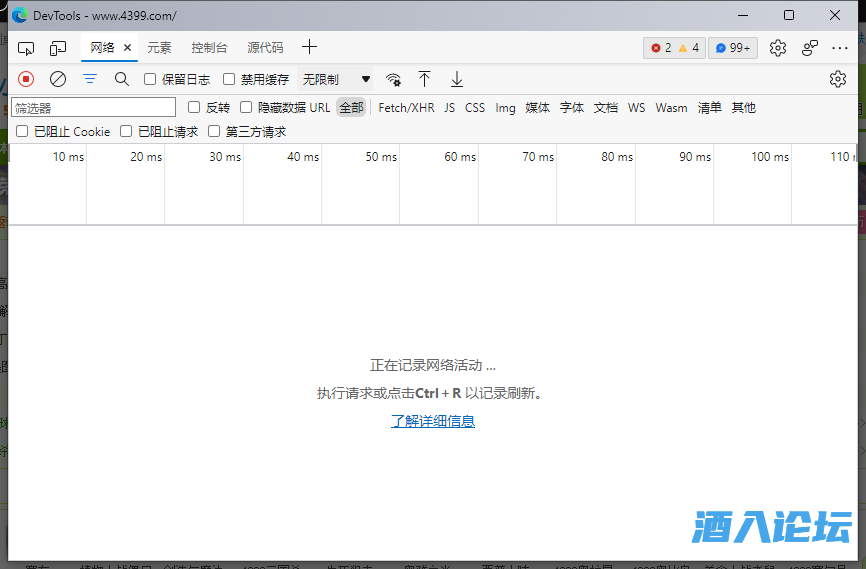Click the export HAR download arrow
The width and height of the screenshot is (866, 569).
(x=457, y=79)
